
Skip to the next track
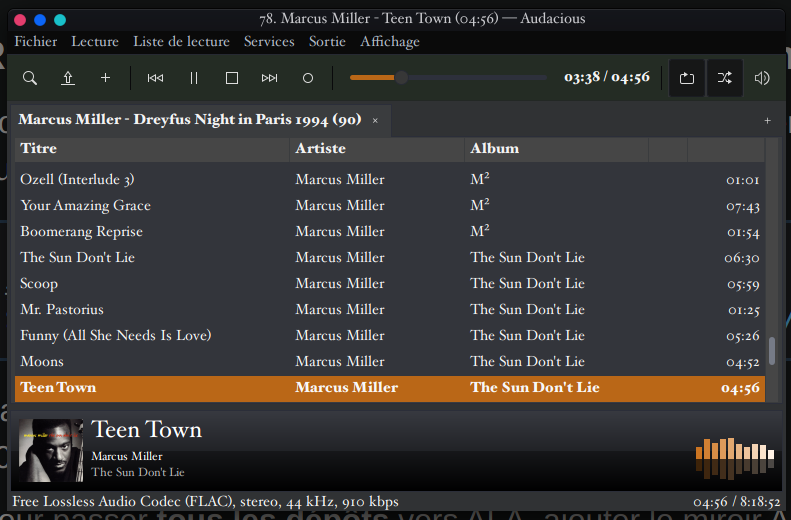coord(269,78)
